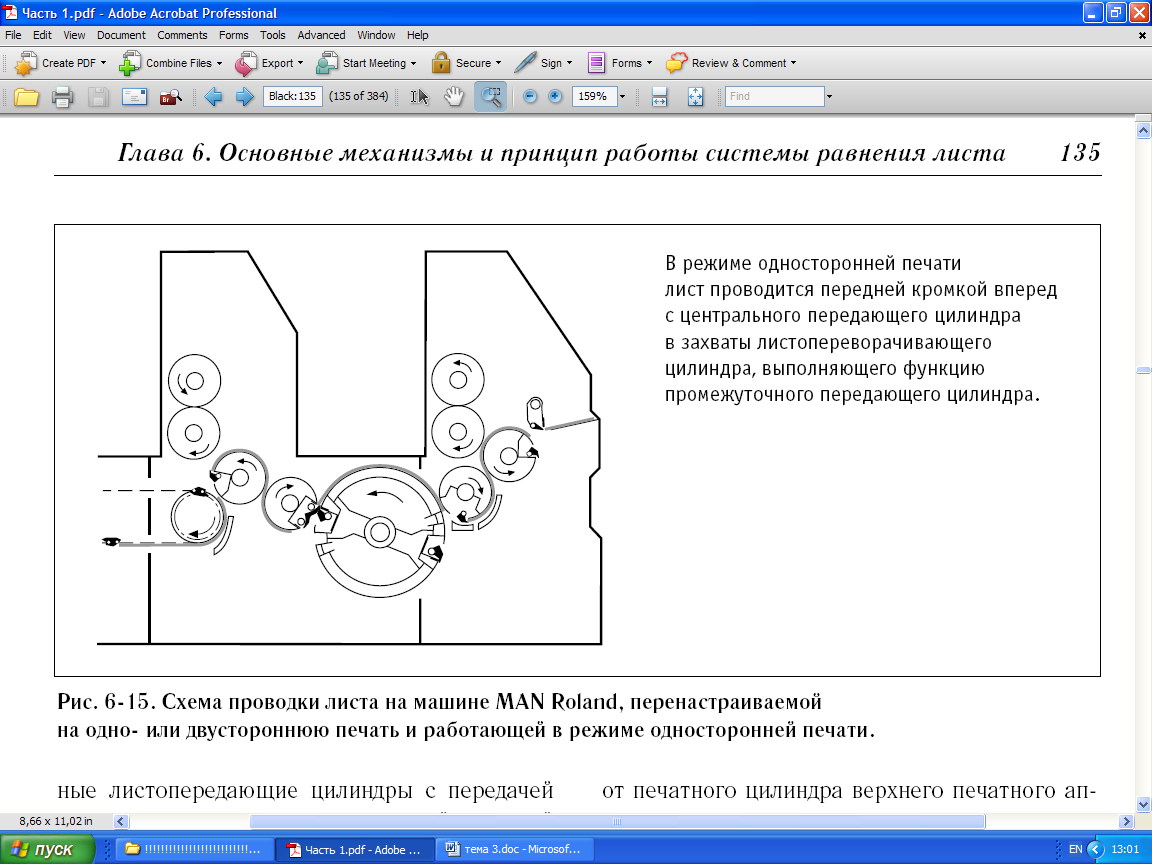
Task: Click into the Find text box
Action: pyautogui.click(x=774, y=96)
